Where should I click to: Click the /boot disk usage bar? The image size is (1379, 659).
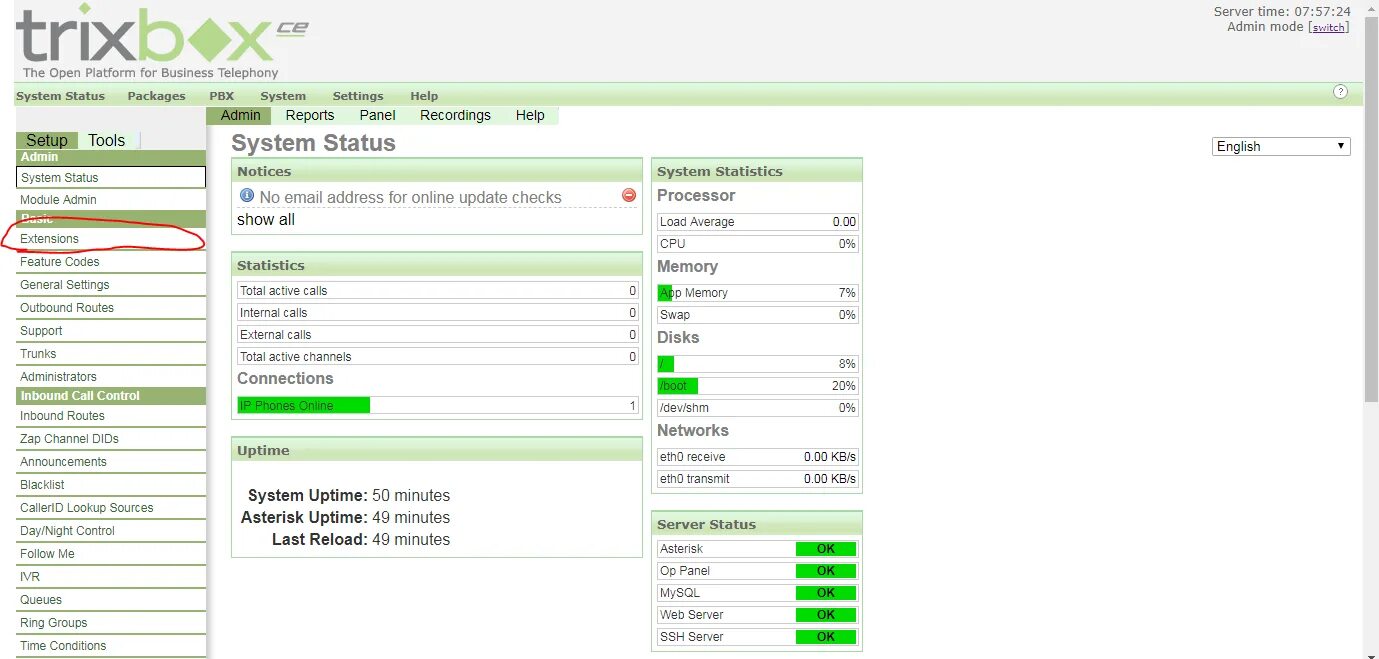(758, 386)
